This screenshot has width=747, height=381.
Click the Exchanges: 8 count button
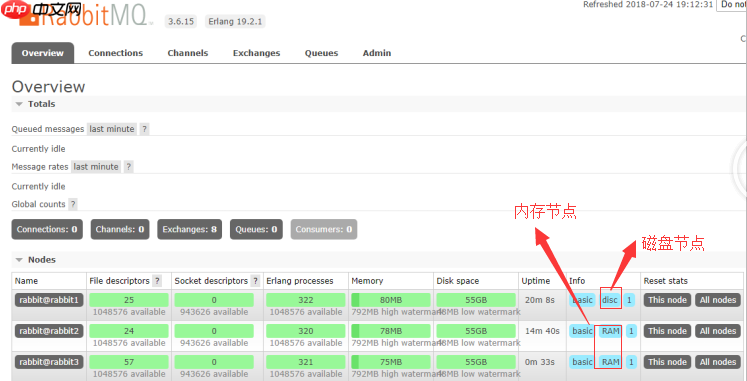pyautogui.click(x=190, y=229)
